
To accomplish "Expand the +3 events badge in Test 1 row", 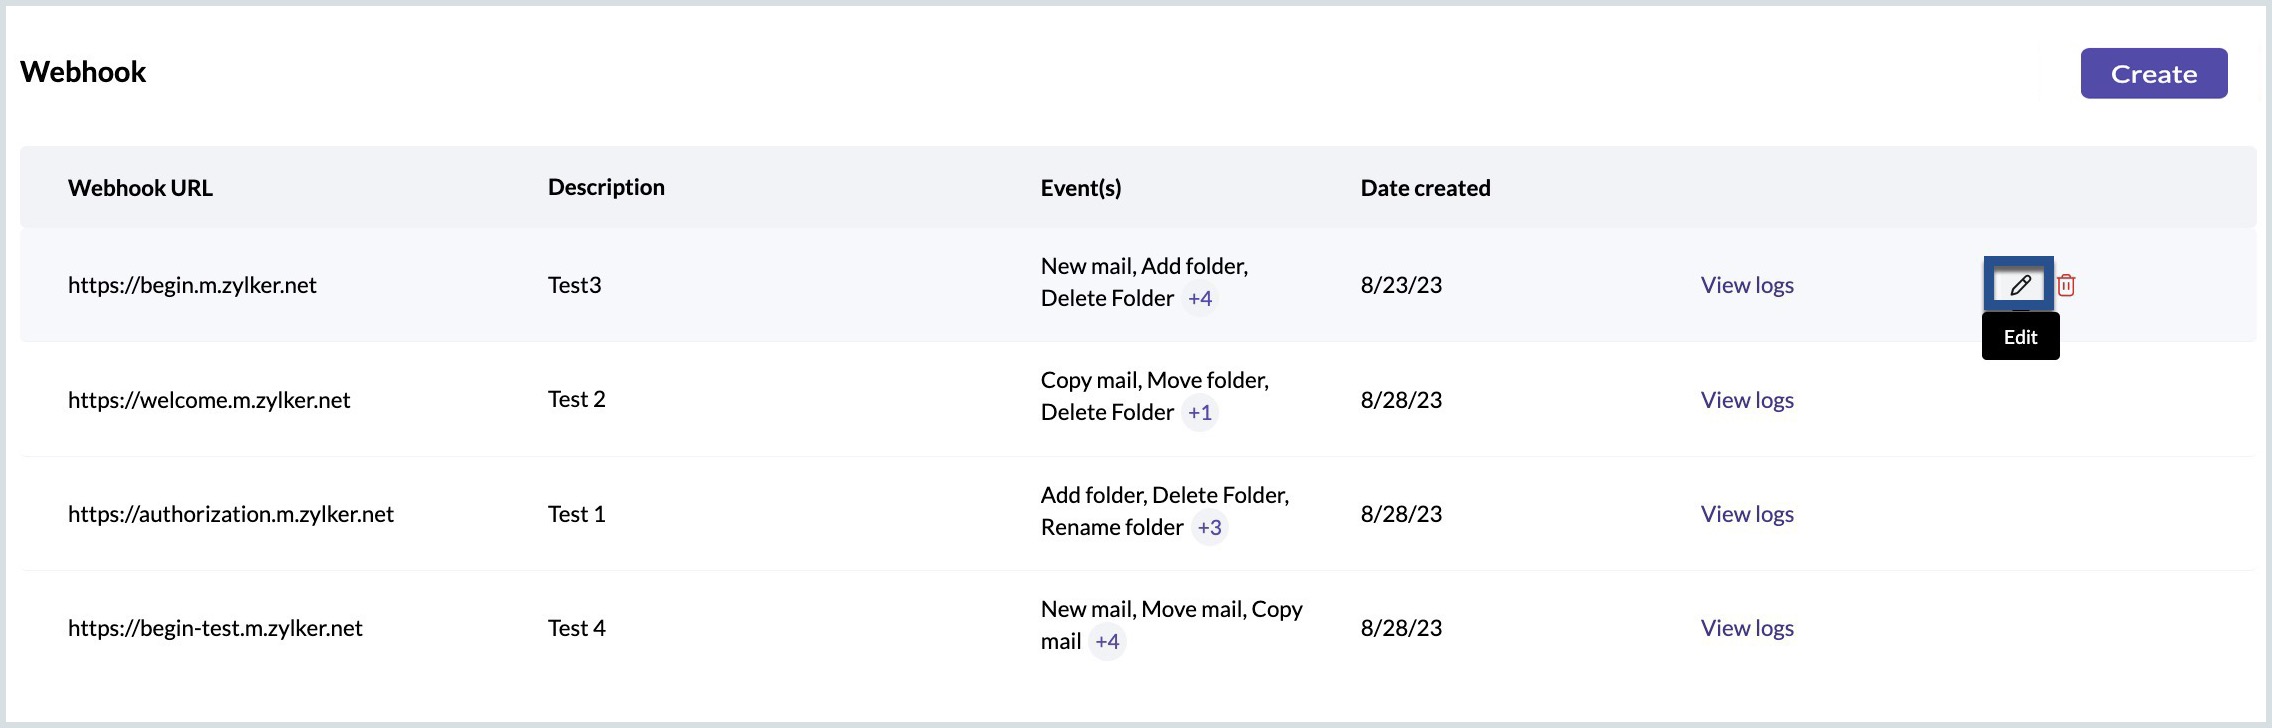I will [1210, 527].
